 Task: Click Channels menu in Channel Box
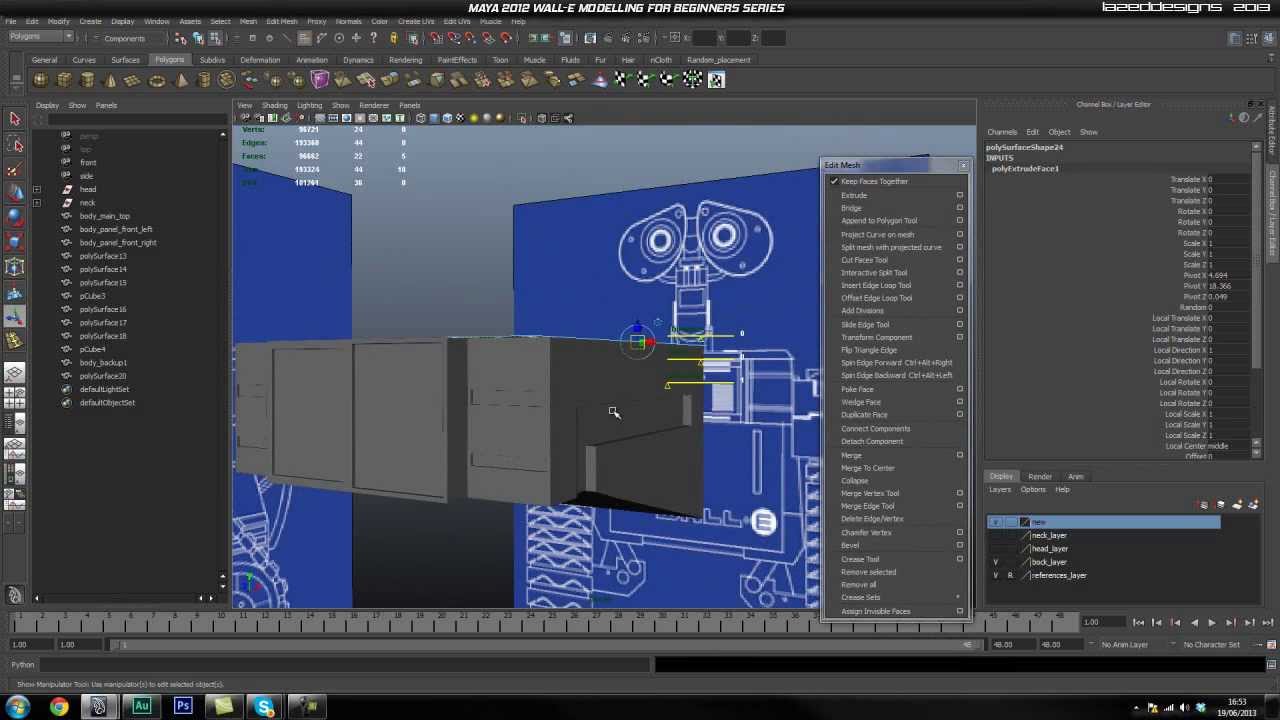click(x=1002, y=132)
